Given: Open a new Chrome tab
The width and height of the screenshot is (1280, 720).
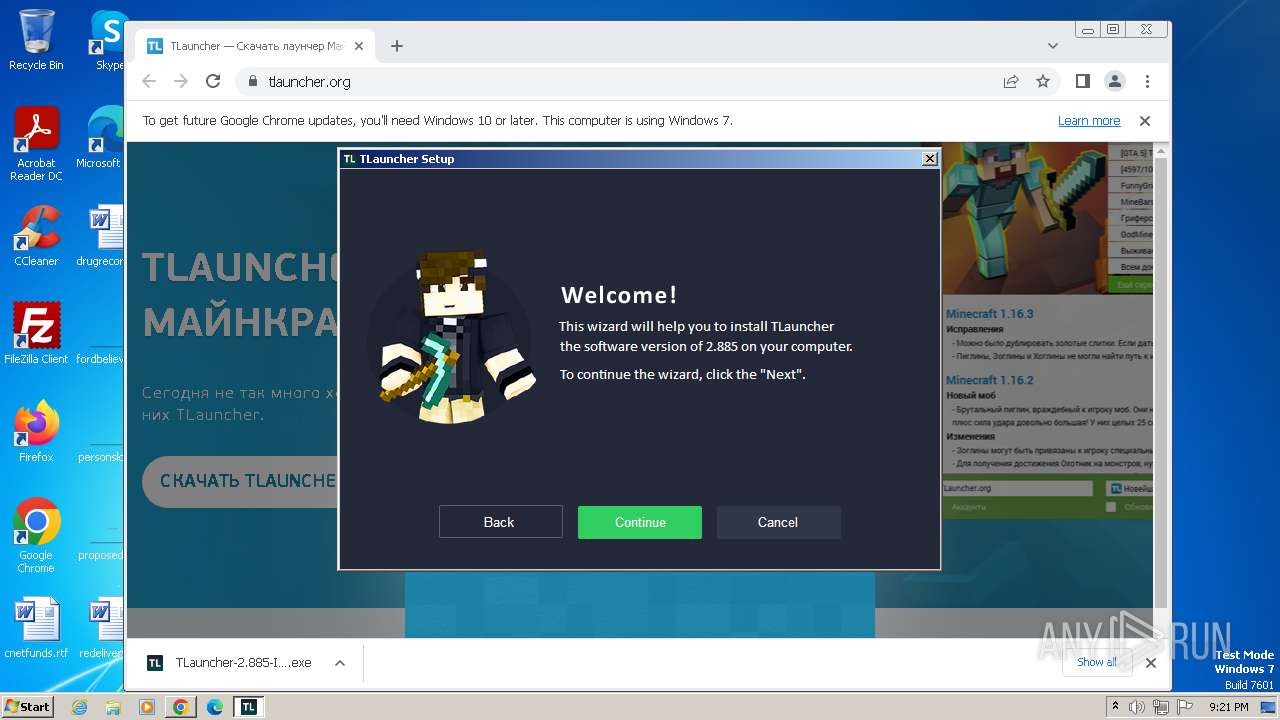Looking at the screenshot, I should tap(397, 46).
